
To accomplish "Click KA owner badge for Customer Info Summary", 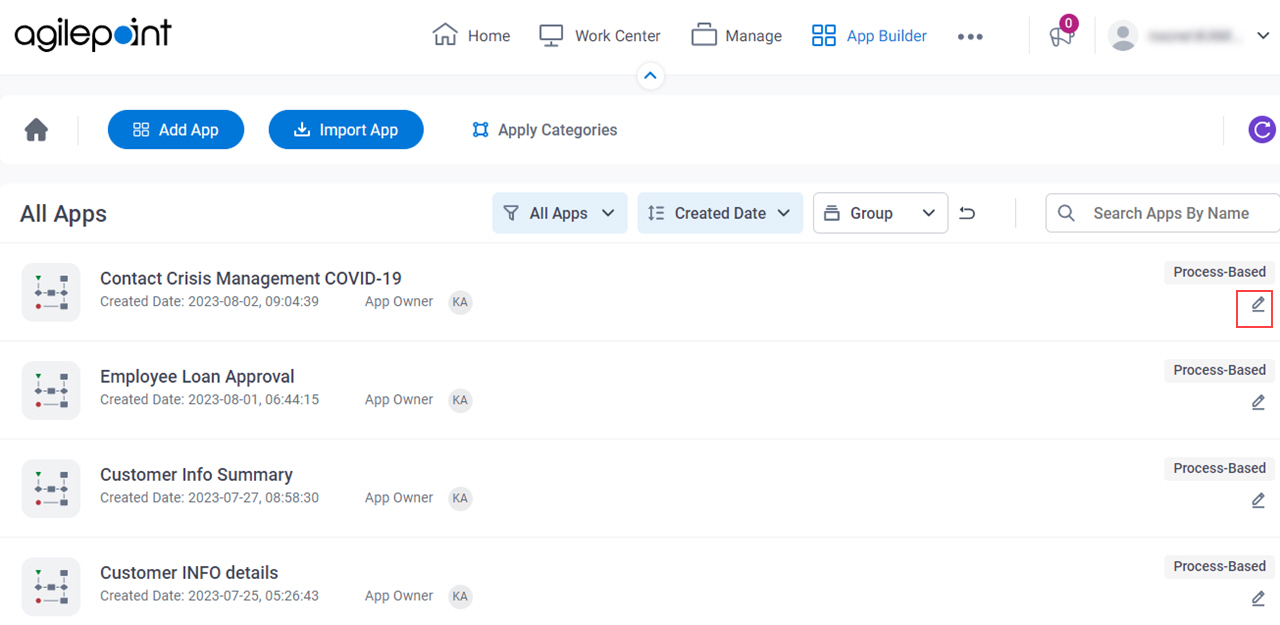I will click(x=460, y=498).
